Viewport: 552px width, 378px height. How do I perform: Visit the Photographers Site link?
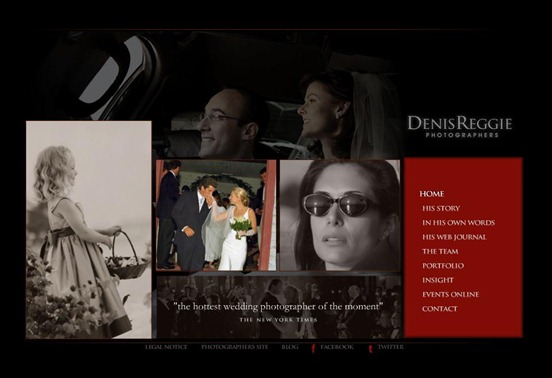click(234, 347)
